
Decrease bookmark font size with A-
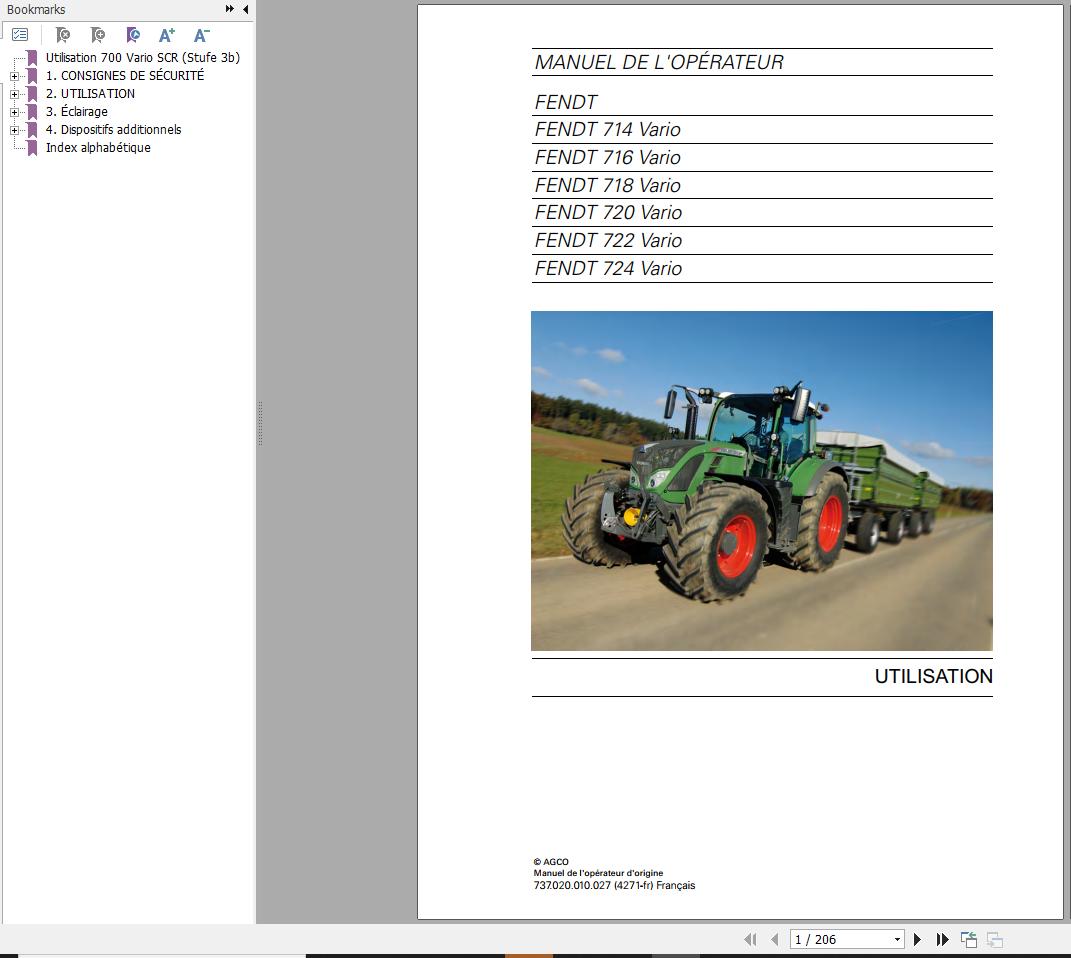click(201, 35)
